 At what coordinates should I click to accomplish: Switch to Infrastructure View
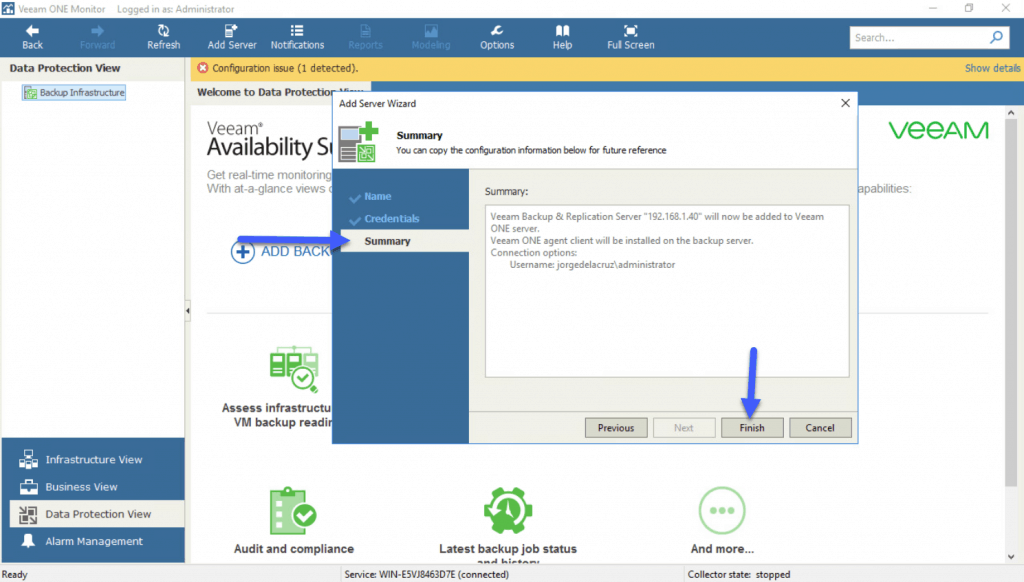click(94, 460)
